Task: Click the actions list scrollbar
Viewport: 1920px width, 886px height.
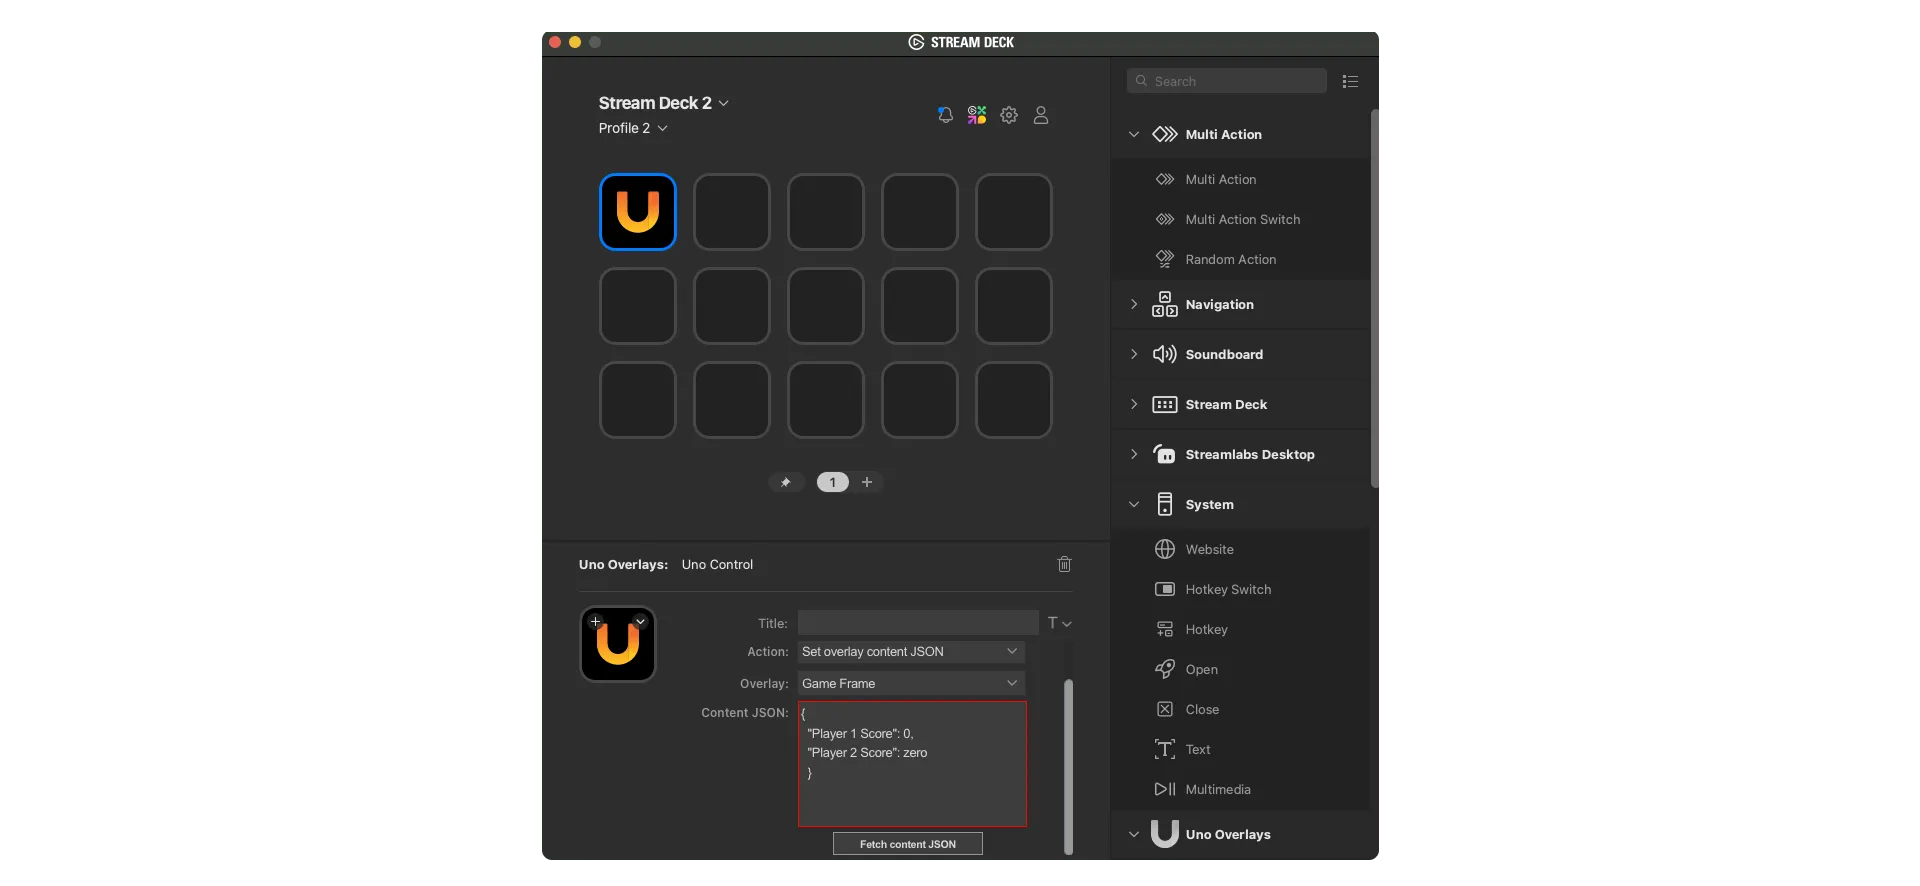Action: coord(1374,298)
